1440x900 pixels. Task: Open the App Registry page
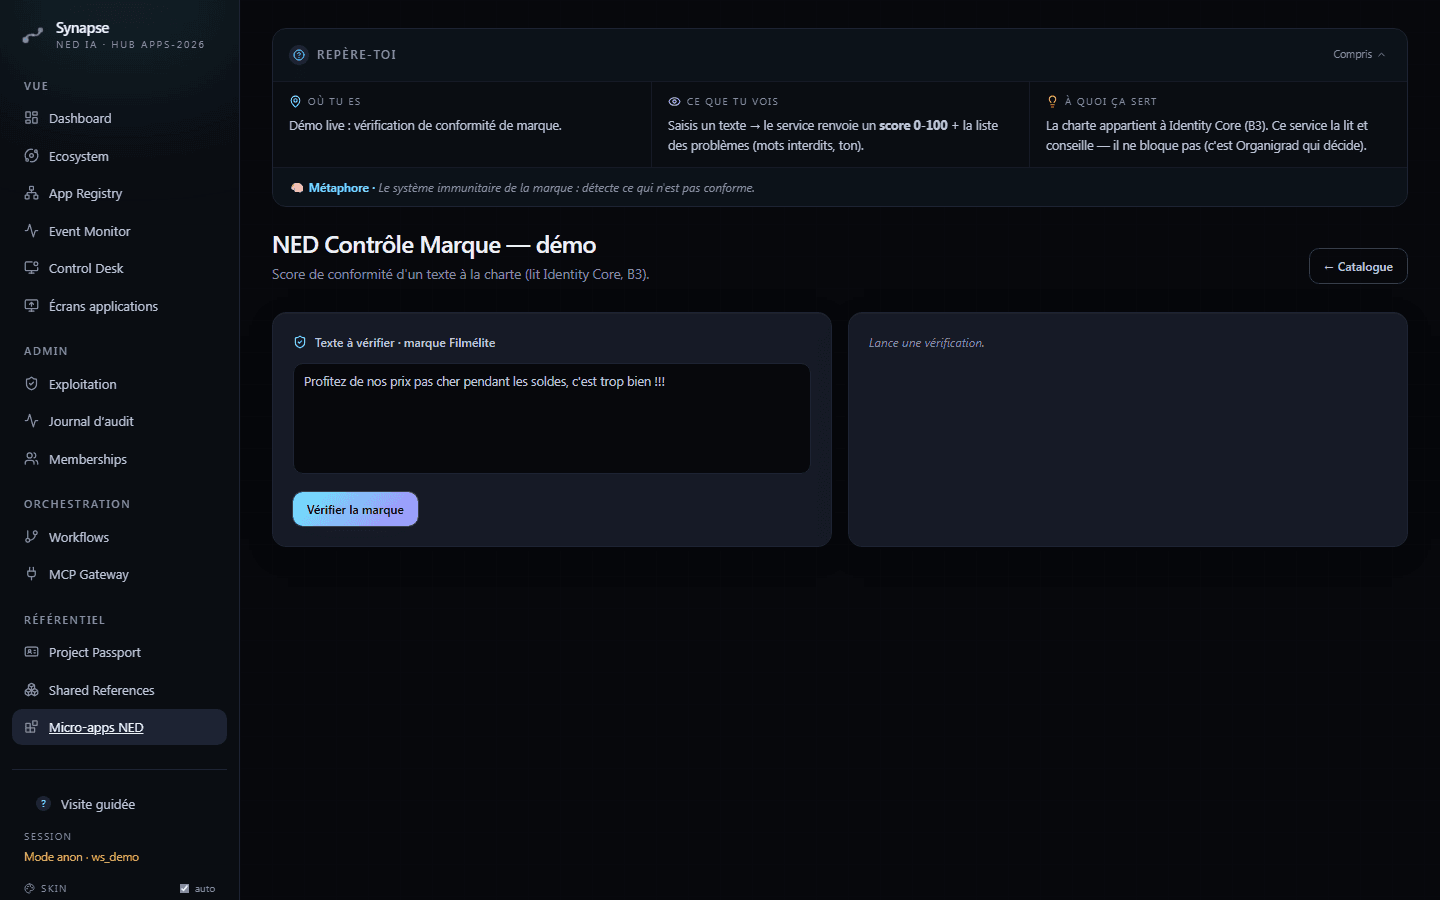pos(119,193)
